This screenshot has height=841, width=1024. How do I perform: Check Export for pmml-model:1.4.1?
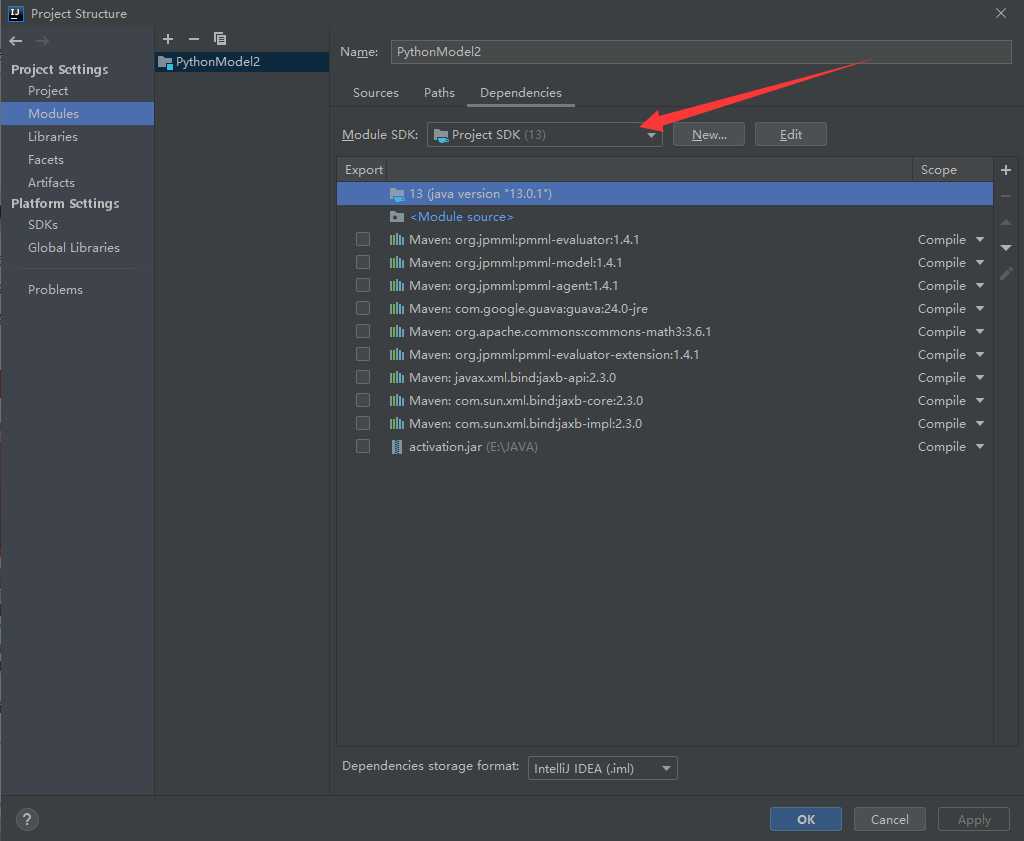click(362, 262)
